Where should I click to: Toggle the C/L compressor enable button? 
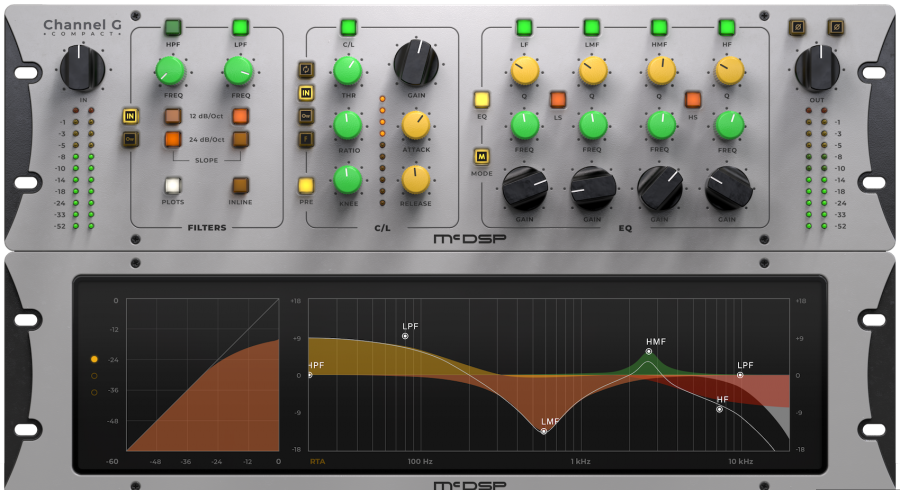click(x=348, y=27)
